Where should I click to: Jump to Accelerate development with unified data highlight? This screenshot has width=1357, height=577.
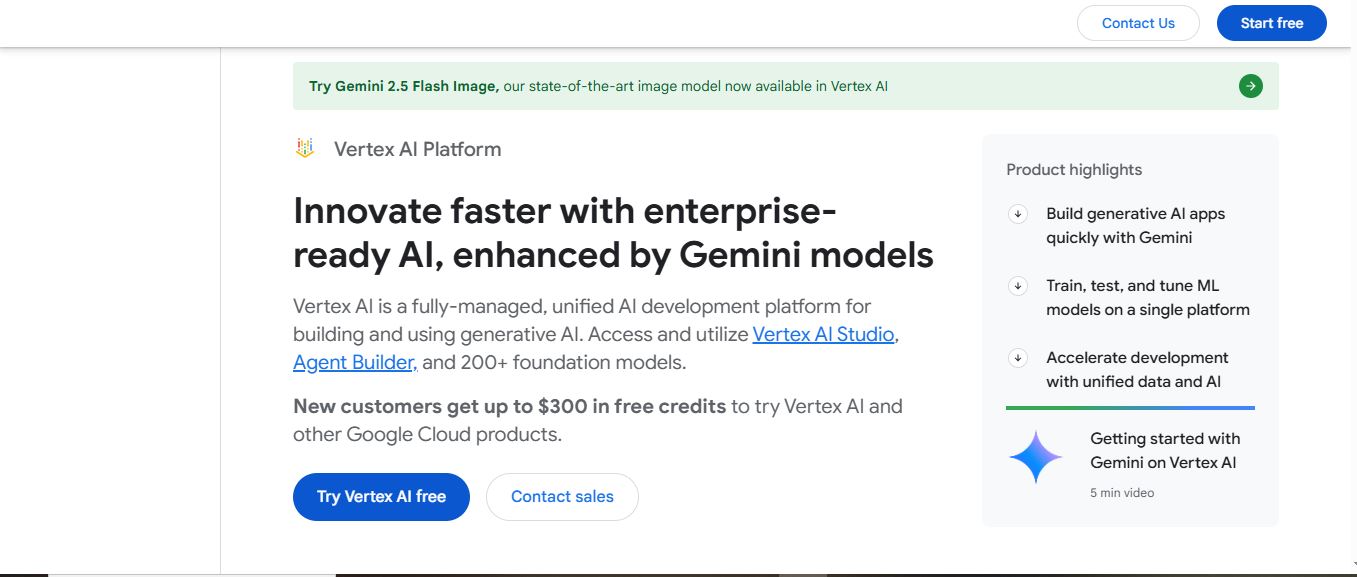click(1137, 370)
